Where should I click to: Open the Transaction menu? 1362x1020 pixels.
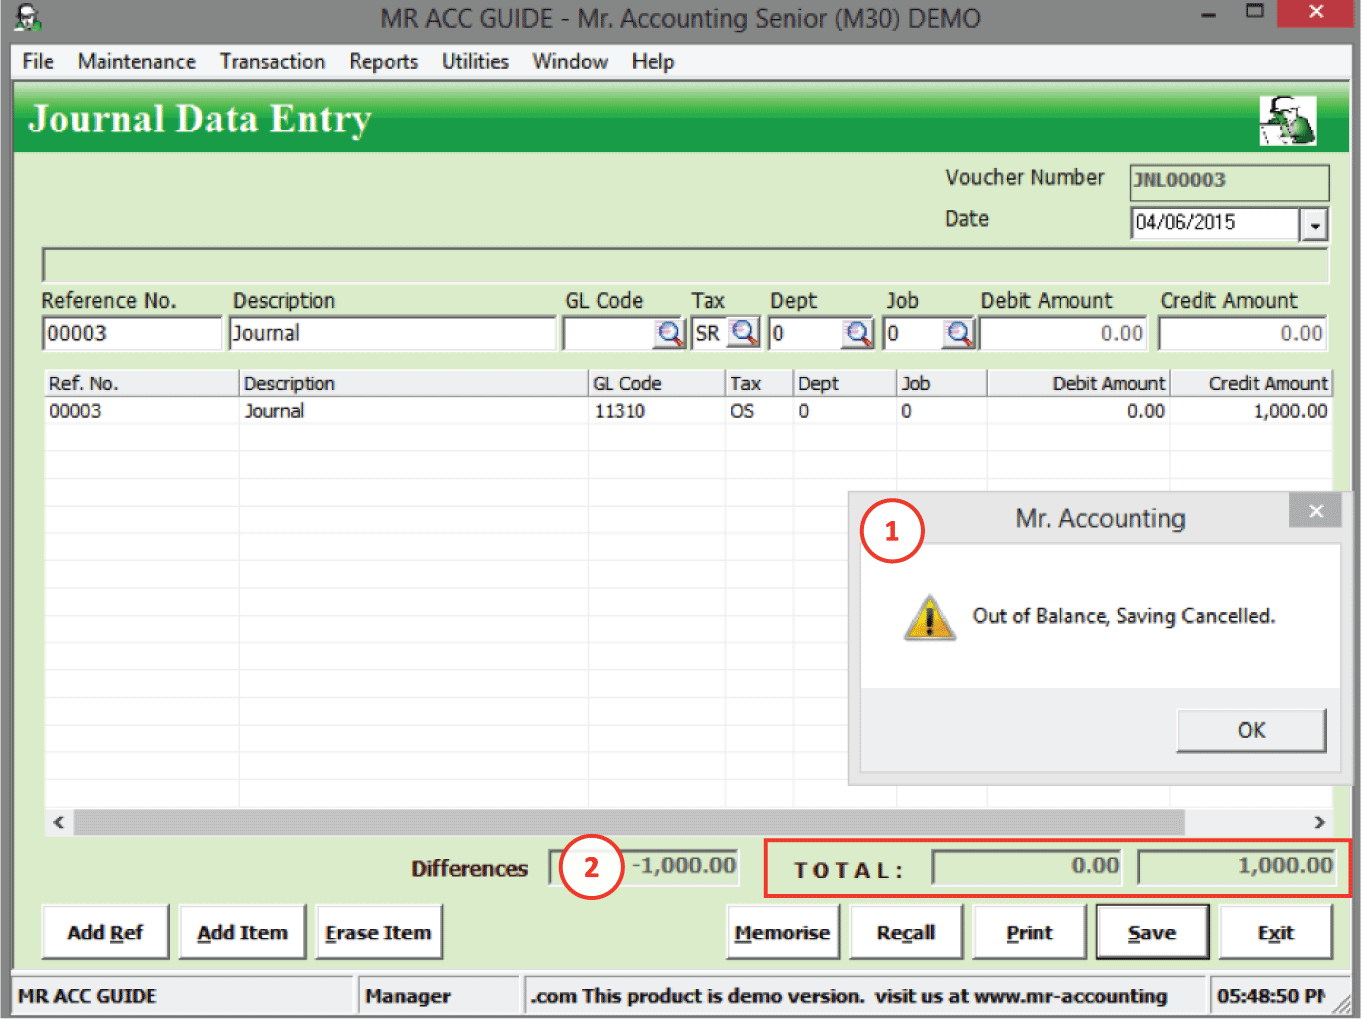coord(272,61)
